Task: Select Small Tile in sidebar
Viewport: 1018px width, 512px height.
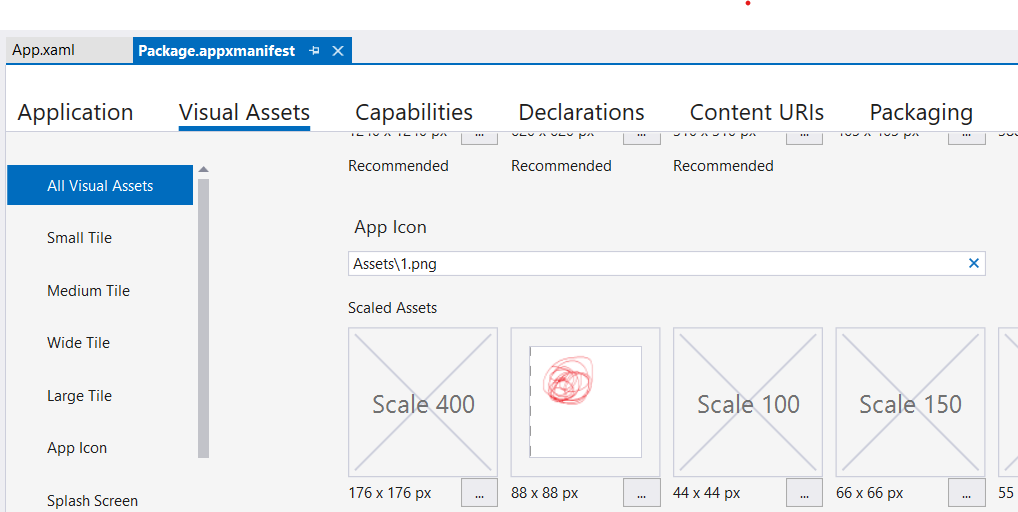Action: click(79, 238)
